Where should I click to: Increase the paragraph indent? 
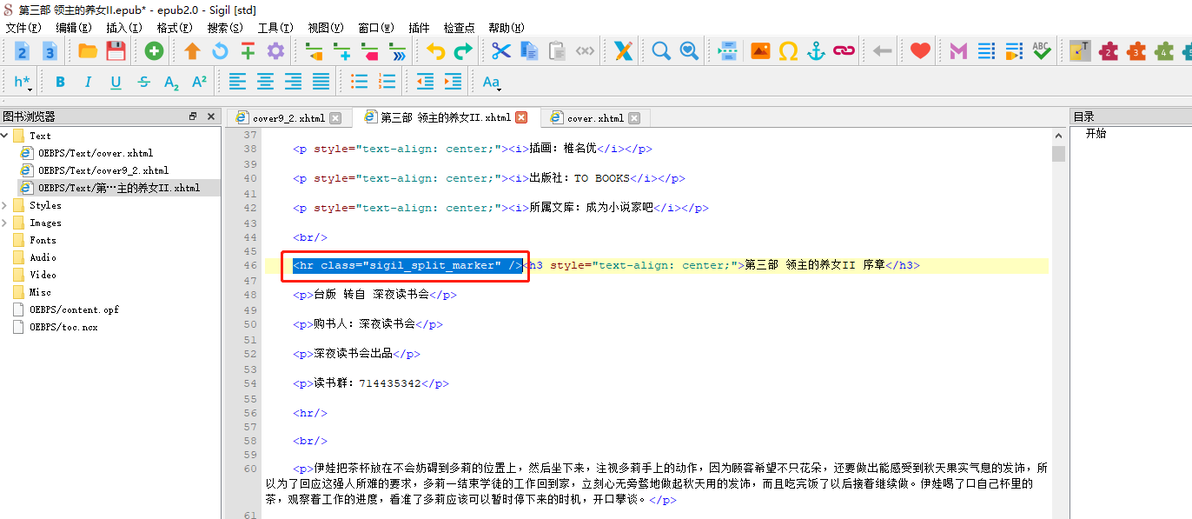click(x=453, y=82)
